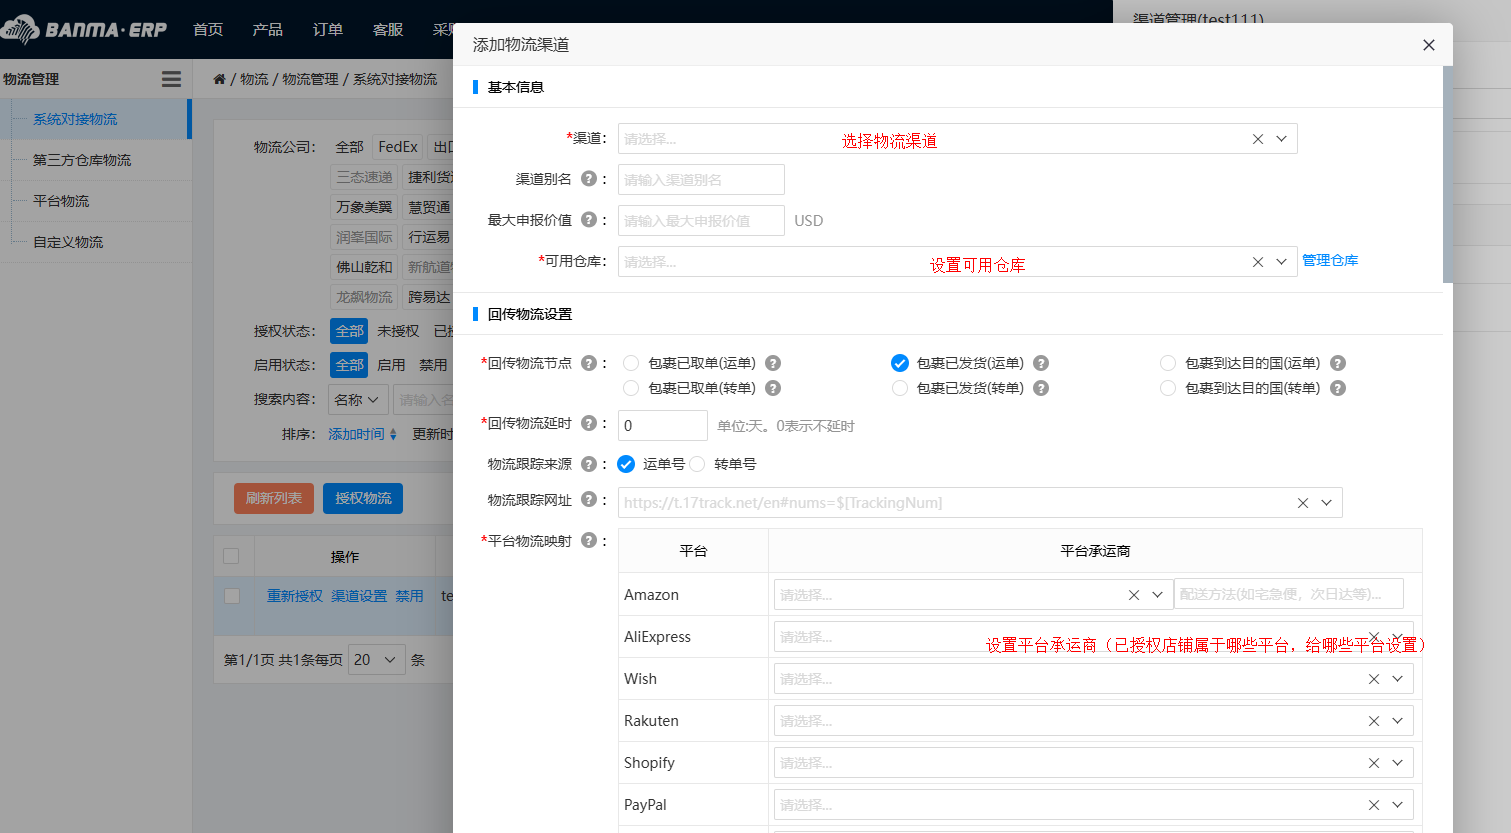The image size is (1511, 833).
Task: Toggle the 物流管理 sidebar hamburger menu
Action: [x=171, y=79]
